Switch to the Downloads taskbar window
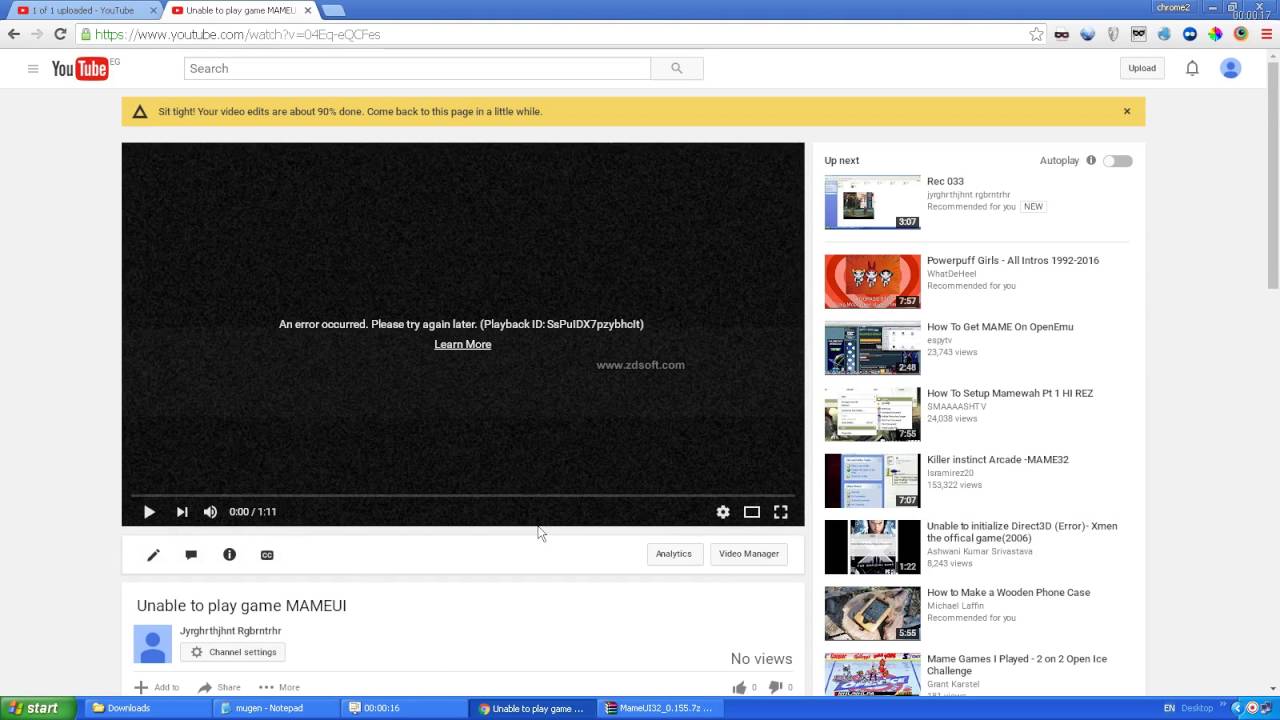The height and width of the screenshot is (720, 1280). tap(146, 708)
